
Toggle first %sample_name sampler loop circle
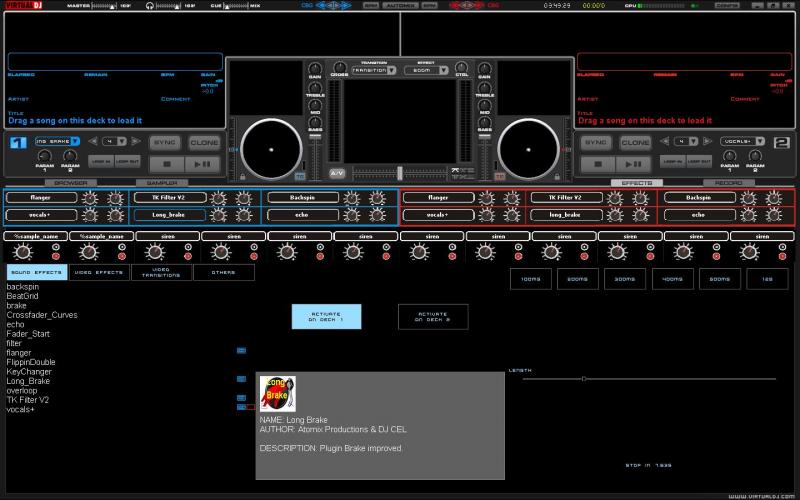click(56, 247)
